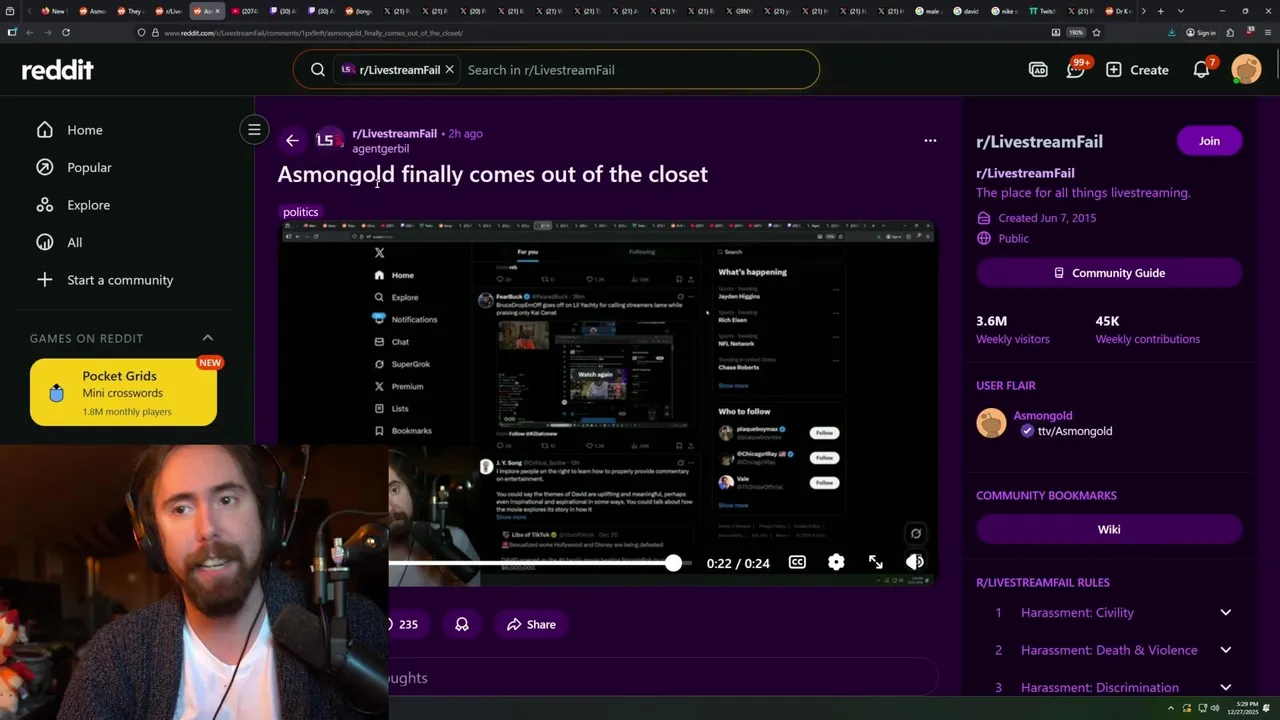The height and width of the screenshot is (720, 1280).
Task: Open the browser downloads arrow icon
Action: [x=1171, y=32]
